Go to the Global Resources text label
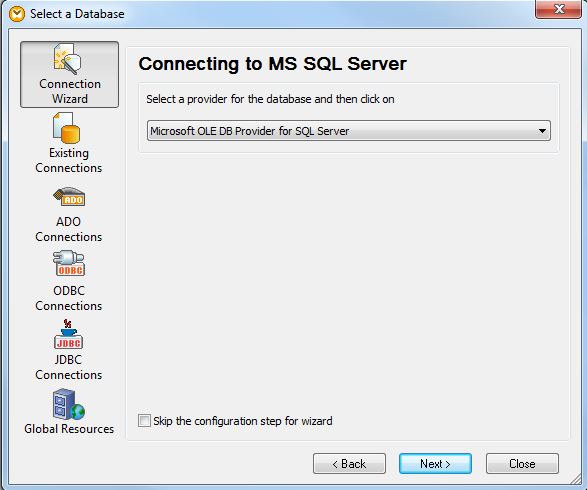This screenshot has width=587, height=490. pos(69,429)
